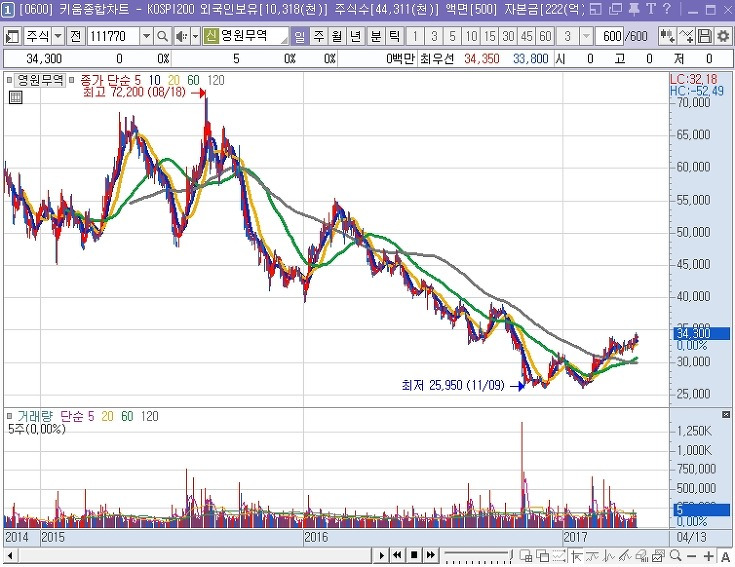Open the left panel toggle icon in the toolbar

coord(13,36)
